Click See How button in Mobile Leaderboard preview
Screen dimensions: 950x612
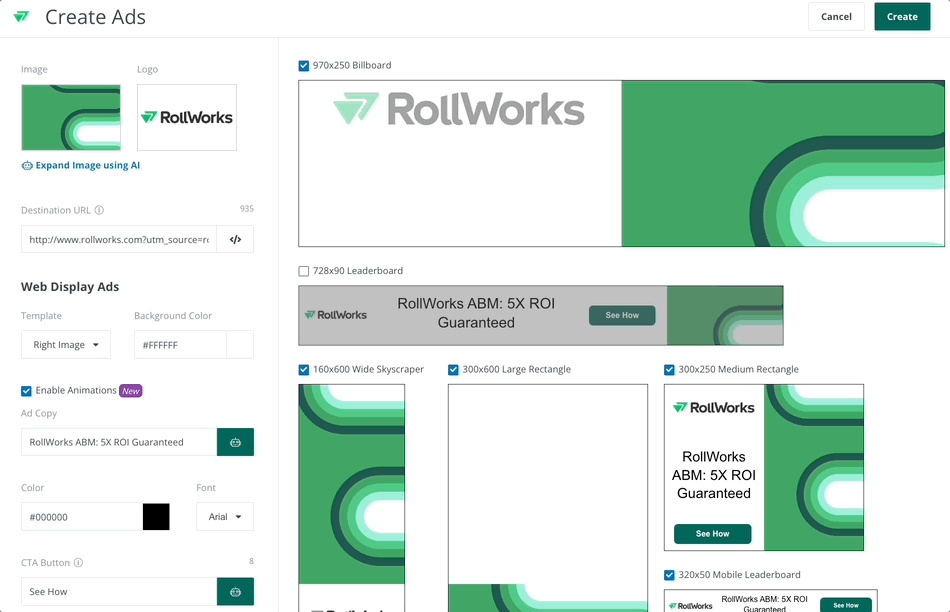pyautogui.click(x=846, y=605)
